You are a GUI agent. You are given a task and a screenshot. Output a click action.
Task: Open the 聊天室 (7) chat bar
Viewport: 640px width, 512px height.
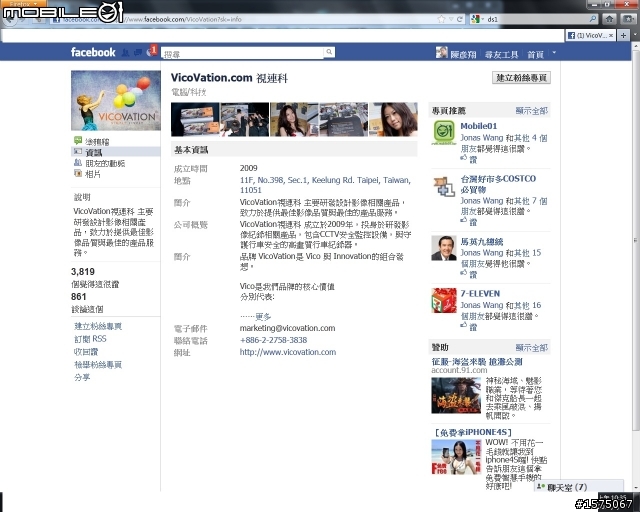[579, 487]
